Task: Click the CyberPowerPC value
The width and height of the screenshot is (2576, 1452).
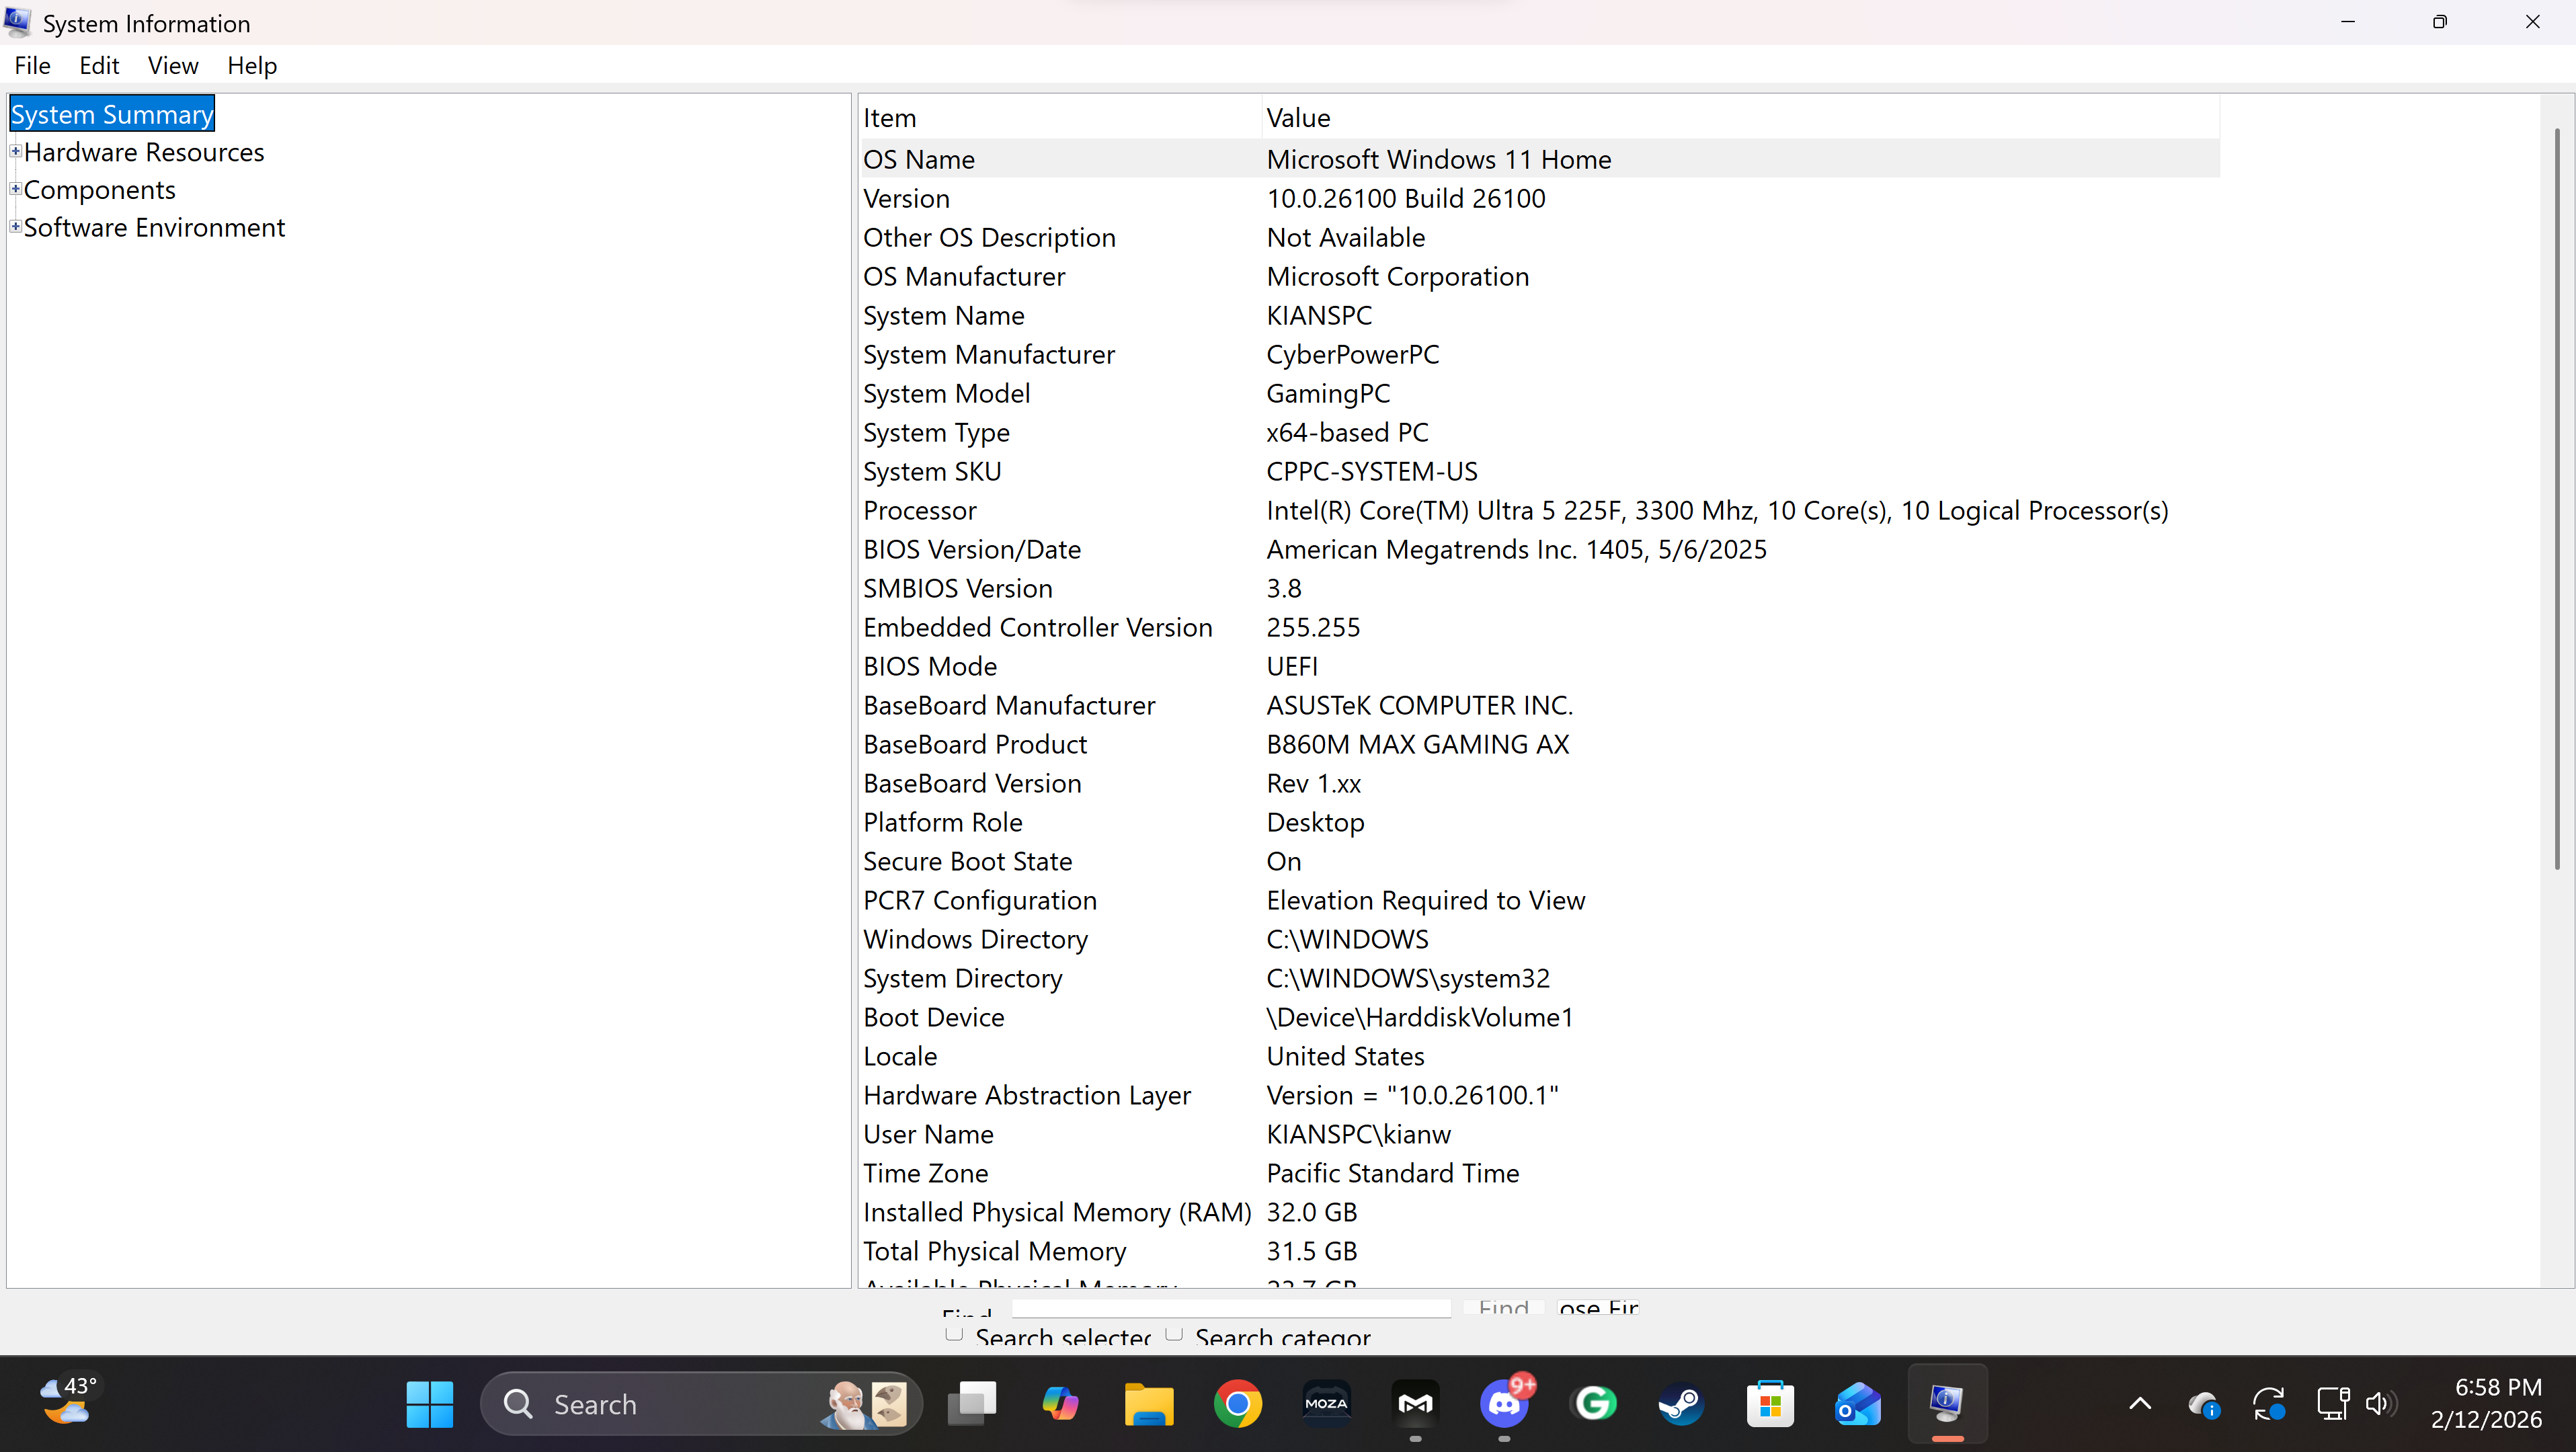Action: tap(1353, 354)
